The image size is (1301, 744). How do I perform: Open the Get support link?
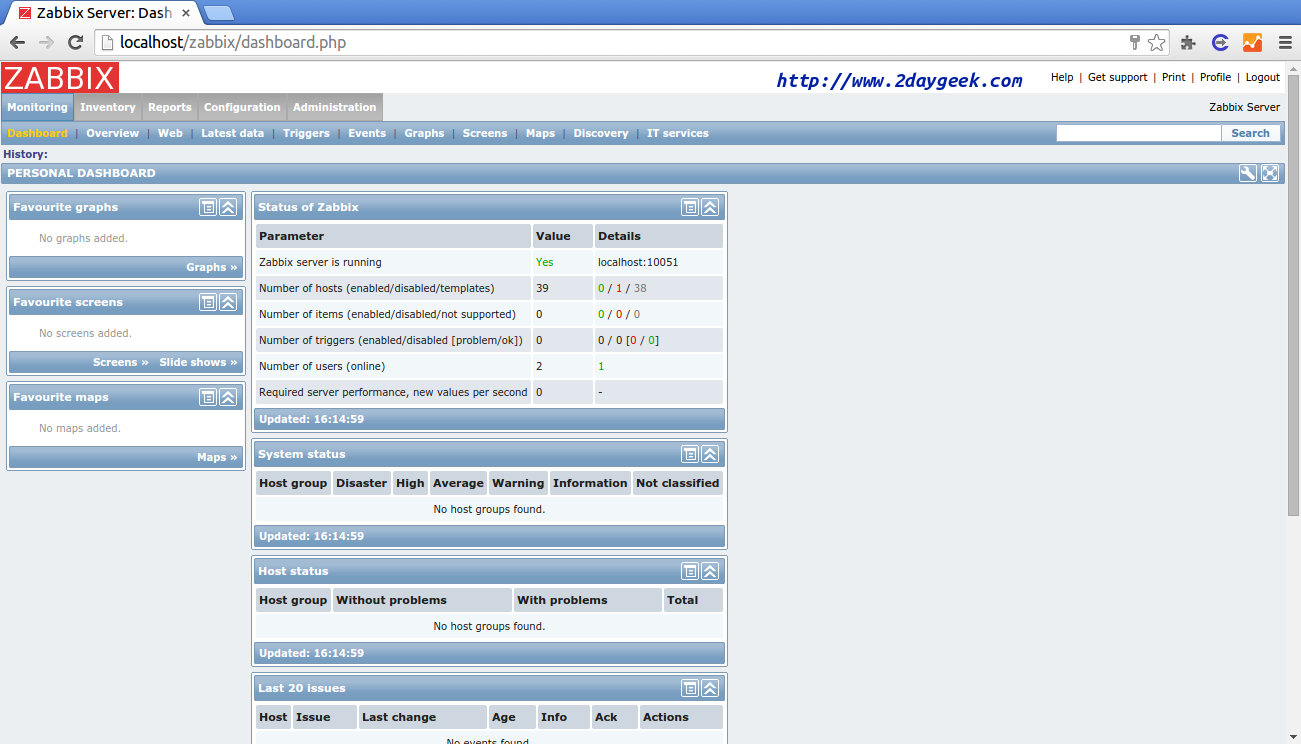point(1118,77)
